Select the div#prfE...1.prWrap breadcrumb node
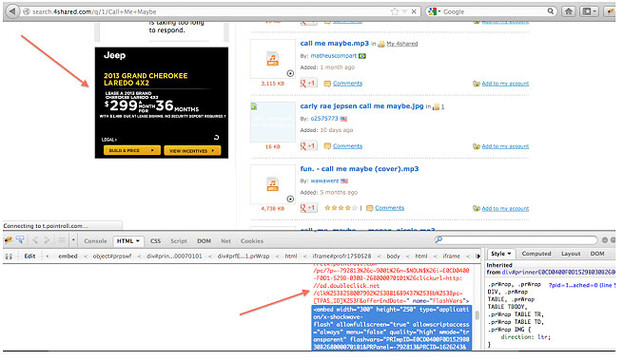Image resolution: width=624 pixels, height=361 pixels. point(244,256)
